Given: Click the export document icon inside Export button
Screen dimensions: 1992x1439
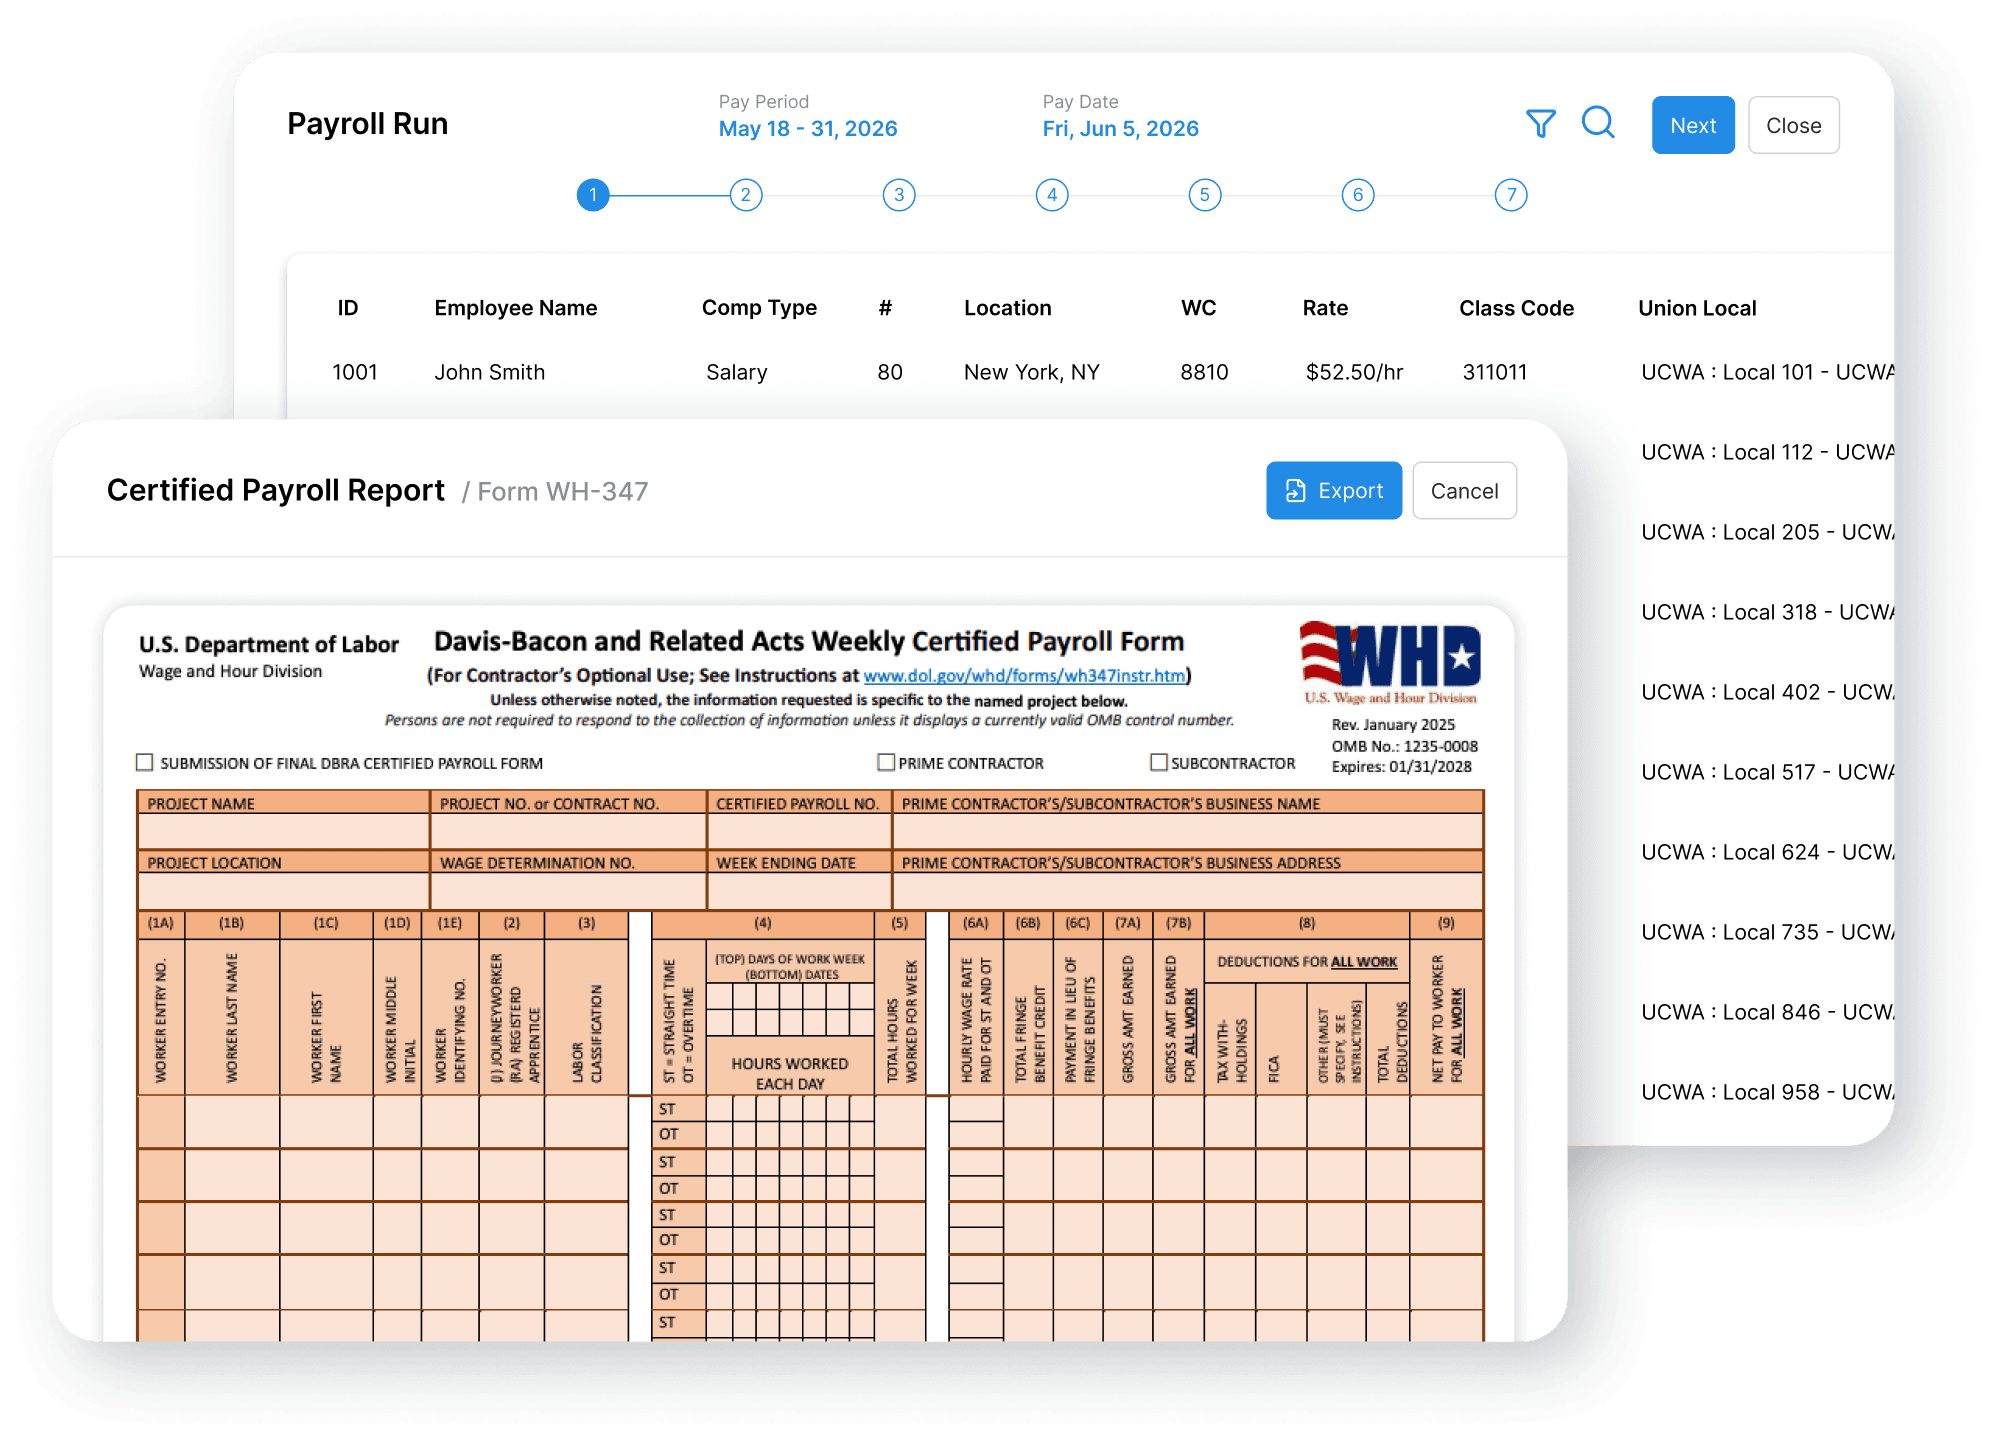Looking at the screenshot, I should pos(1297,490).
